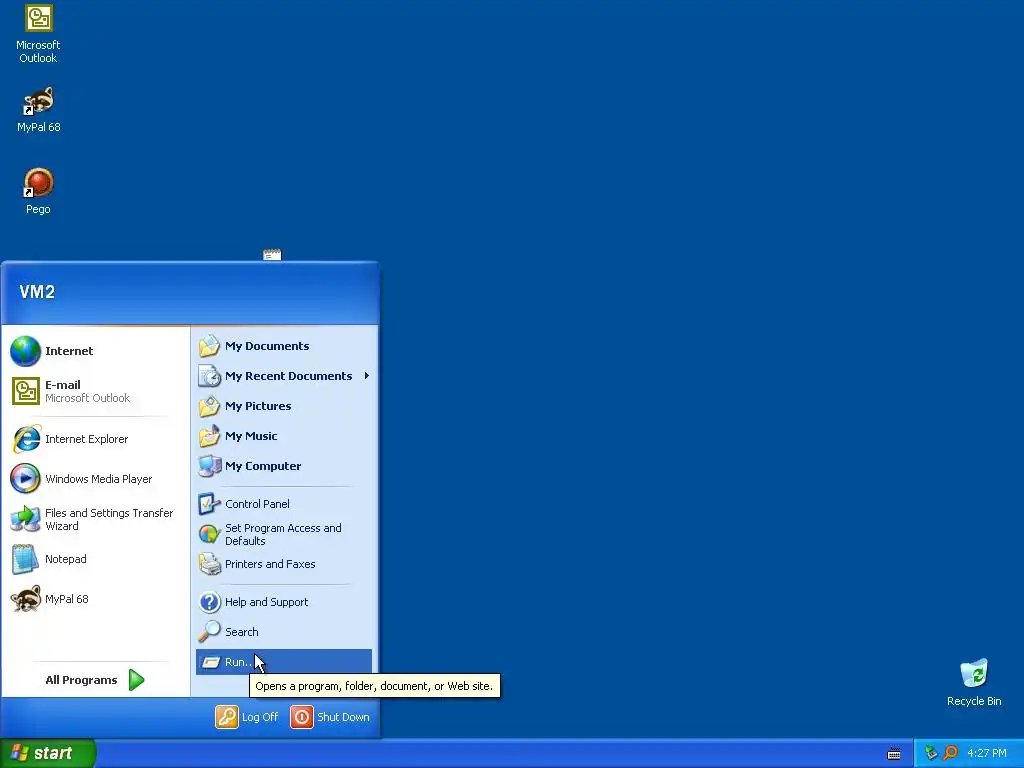The height and width of the screenshot is (768, 1024).
Task: Click the Internet Explorer e icon
Action: 26,439
